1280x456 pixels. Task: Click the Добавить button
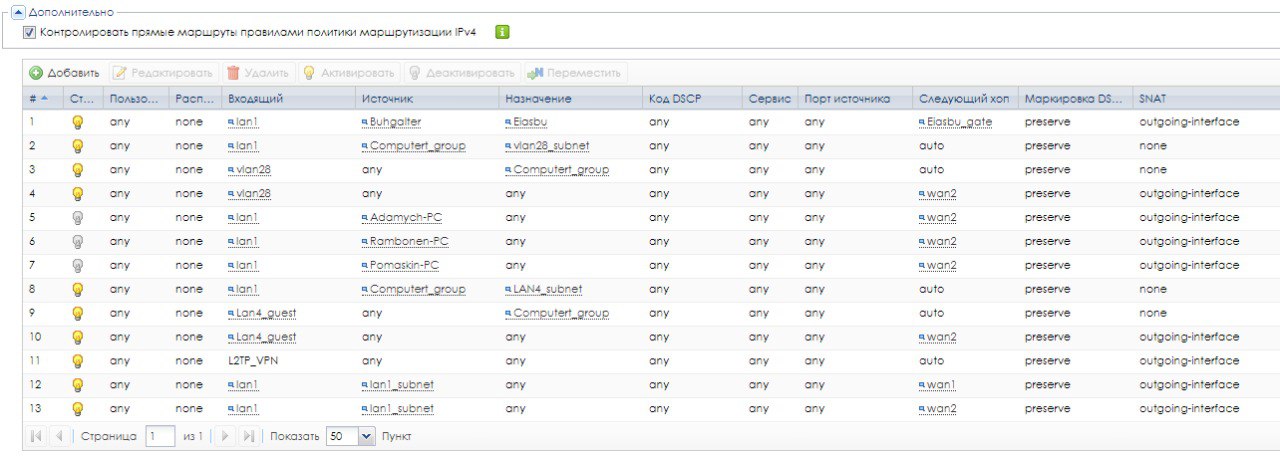[x=64, y=73]
